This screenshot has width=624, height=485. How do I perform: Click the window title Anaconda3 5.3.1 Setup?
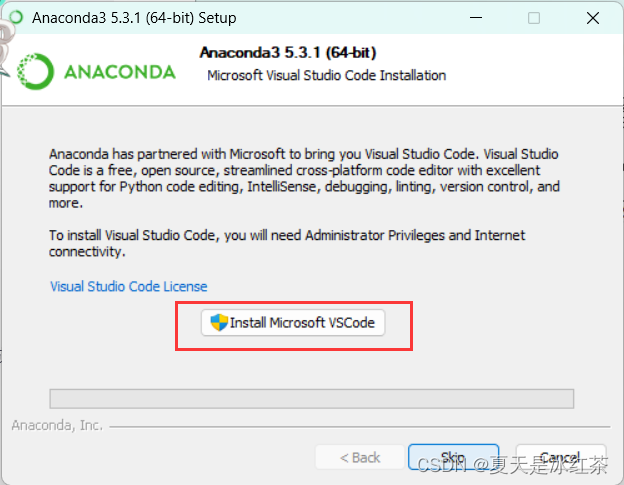point(134,18)
